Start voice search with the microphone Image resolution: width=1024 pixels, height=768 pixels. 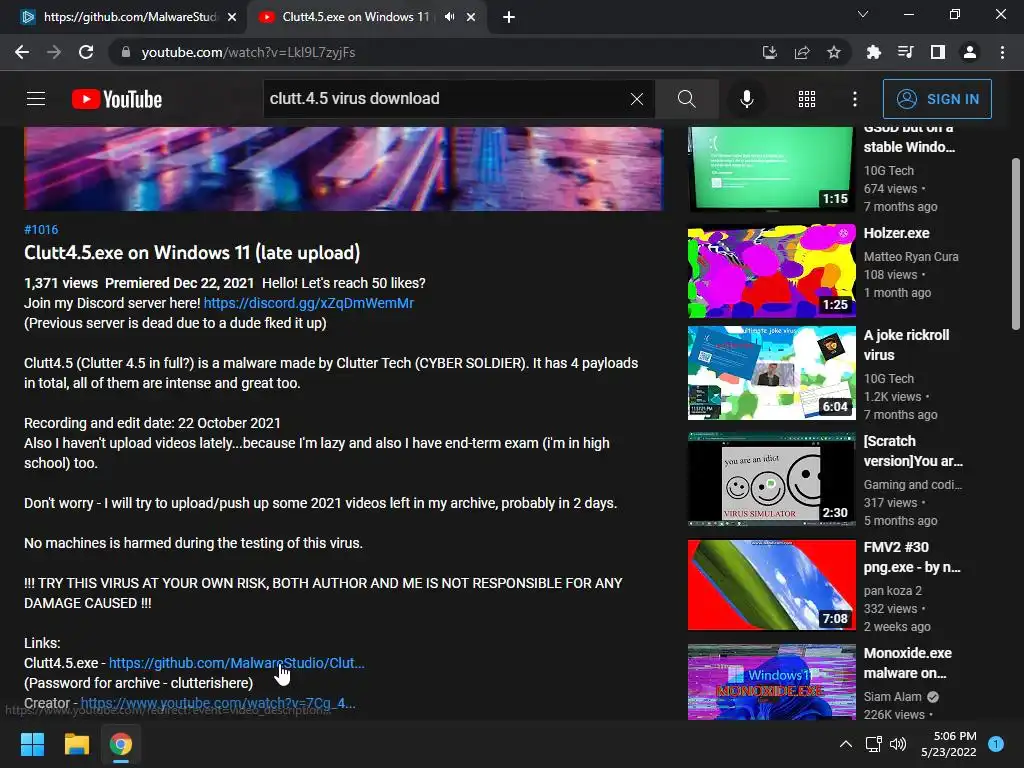(746, 99)
